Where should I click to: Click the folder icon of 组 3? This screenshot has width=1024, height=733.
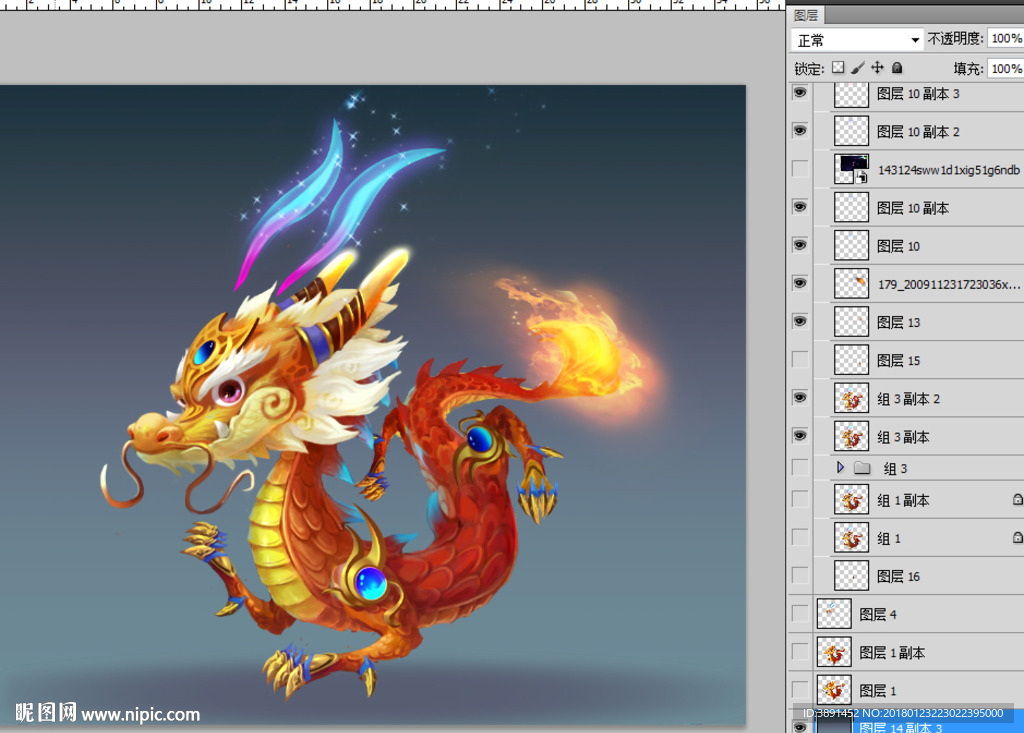(x=862, y=468)
